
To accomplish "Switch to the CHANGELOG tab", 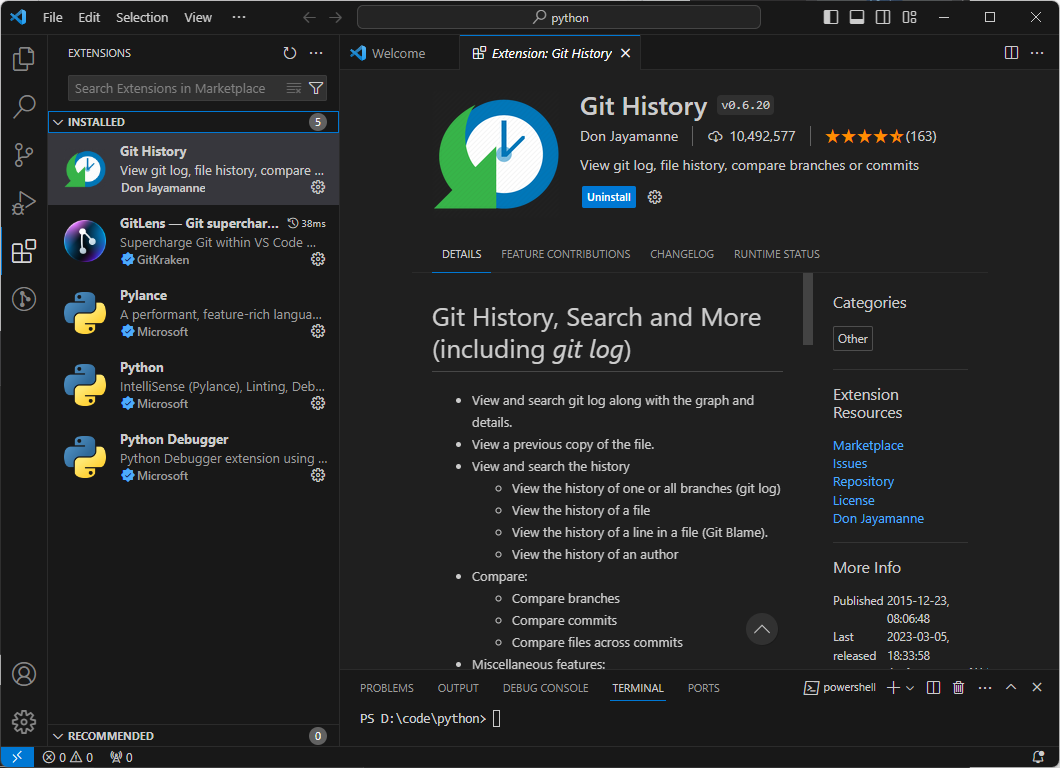I will 682,254.
